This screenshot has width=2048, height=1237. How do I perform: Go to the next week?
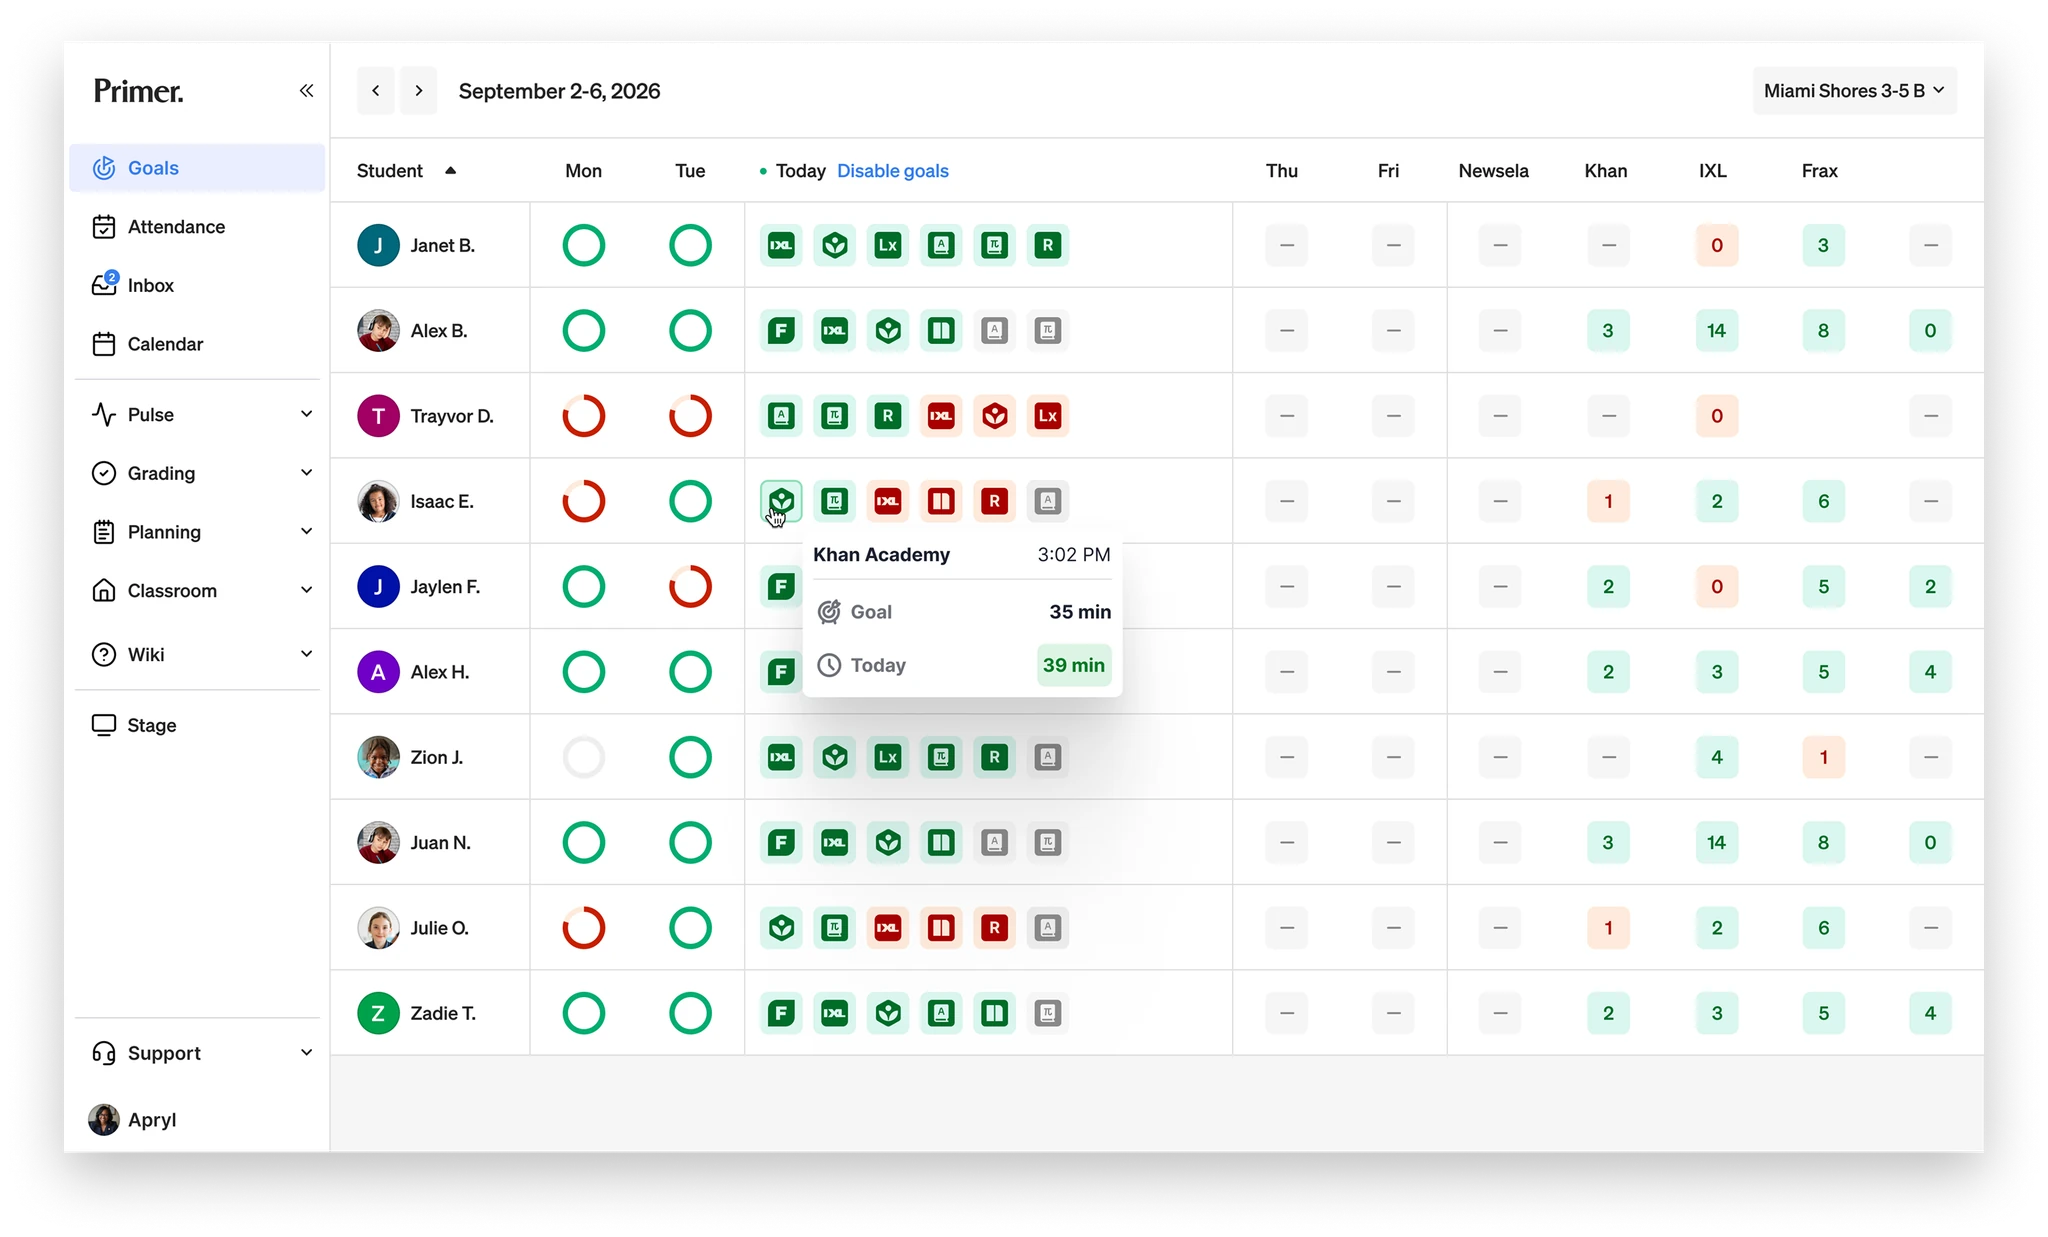(419, 91)
